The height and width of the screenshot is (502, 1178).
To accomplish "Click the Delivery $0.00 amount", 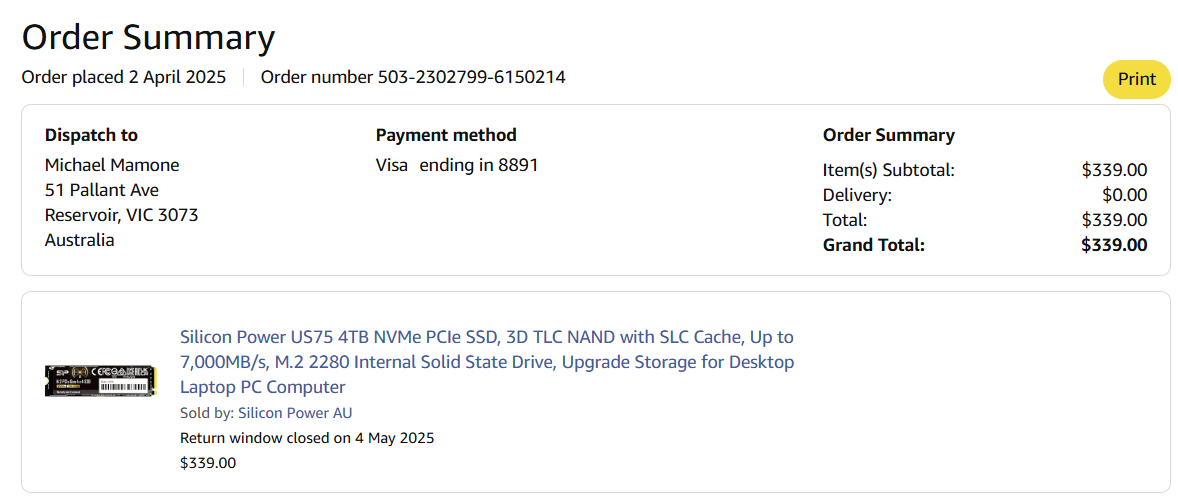I will [1124, 195].
